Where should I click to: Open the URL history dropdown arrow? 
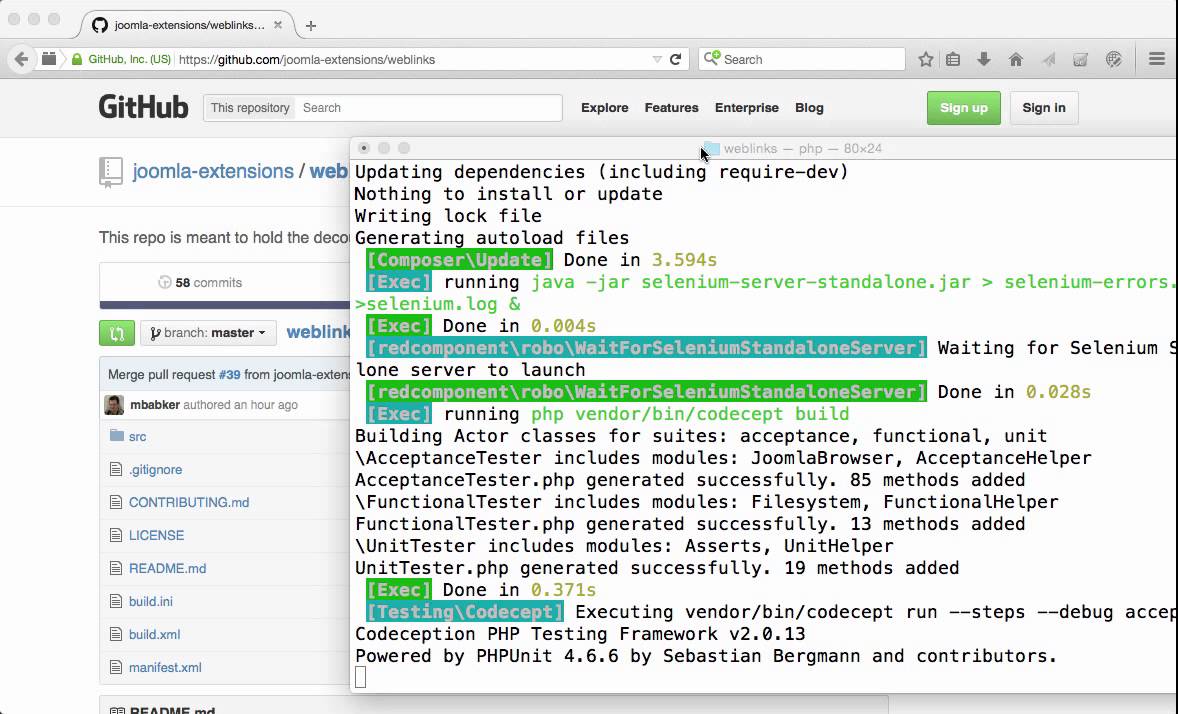point(657,59)
